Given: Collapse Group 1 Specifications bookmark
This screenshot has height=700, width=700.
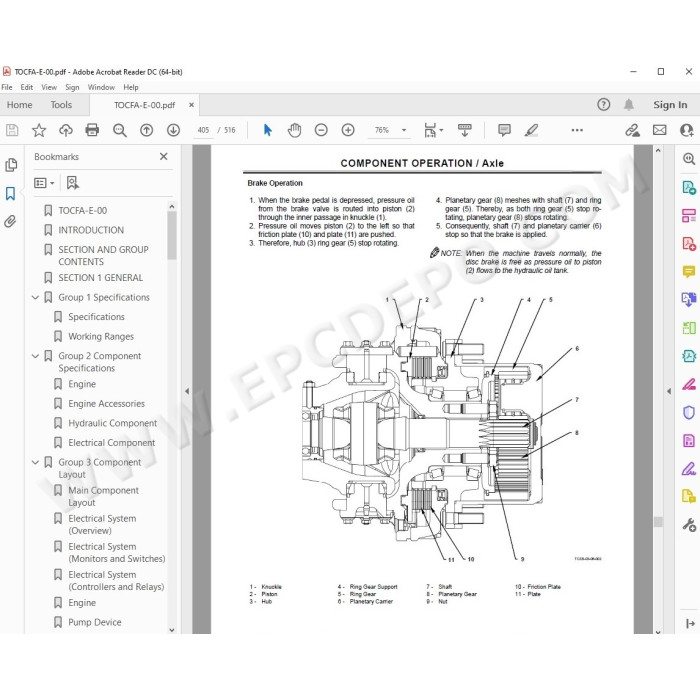Looking at the screenshot, I should (35, 297).
